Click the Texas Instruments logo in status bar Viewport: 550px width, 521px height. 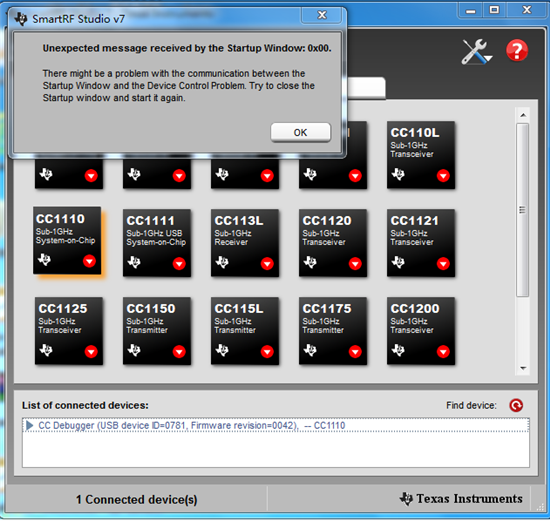click(x=461, y=499)
